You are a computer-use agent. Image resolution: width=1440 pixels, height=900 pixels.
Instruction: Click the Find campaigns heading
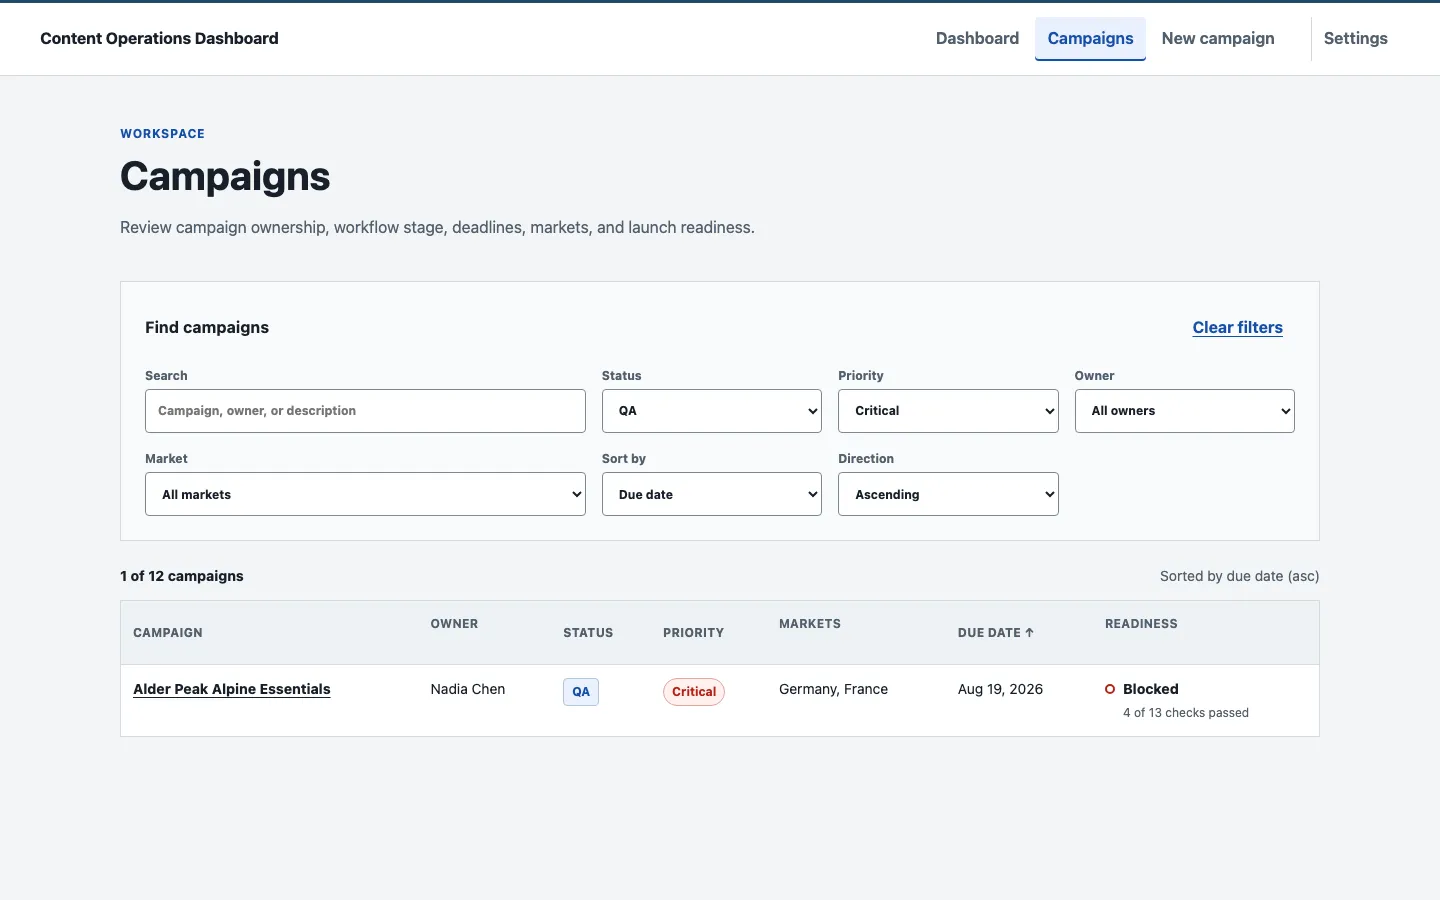pyautogui.click(x=207, y=327)
